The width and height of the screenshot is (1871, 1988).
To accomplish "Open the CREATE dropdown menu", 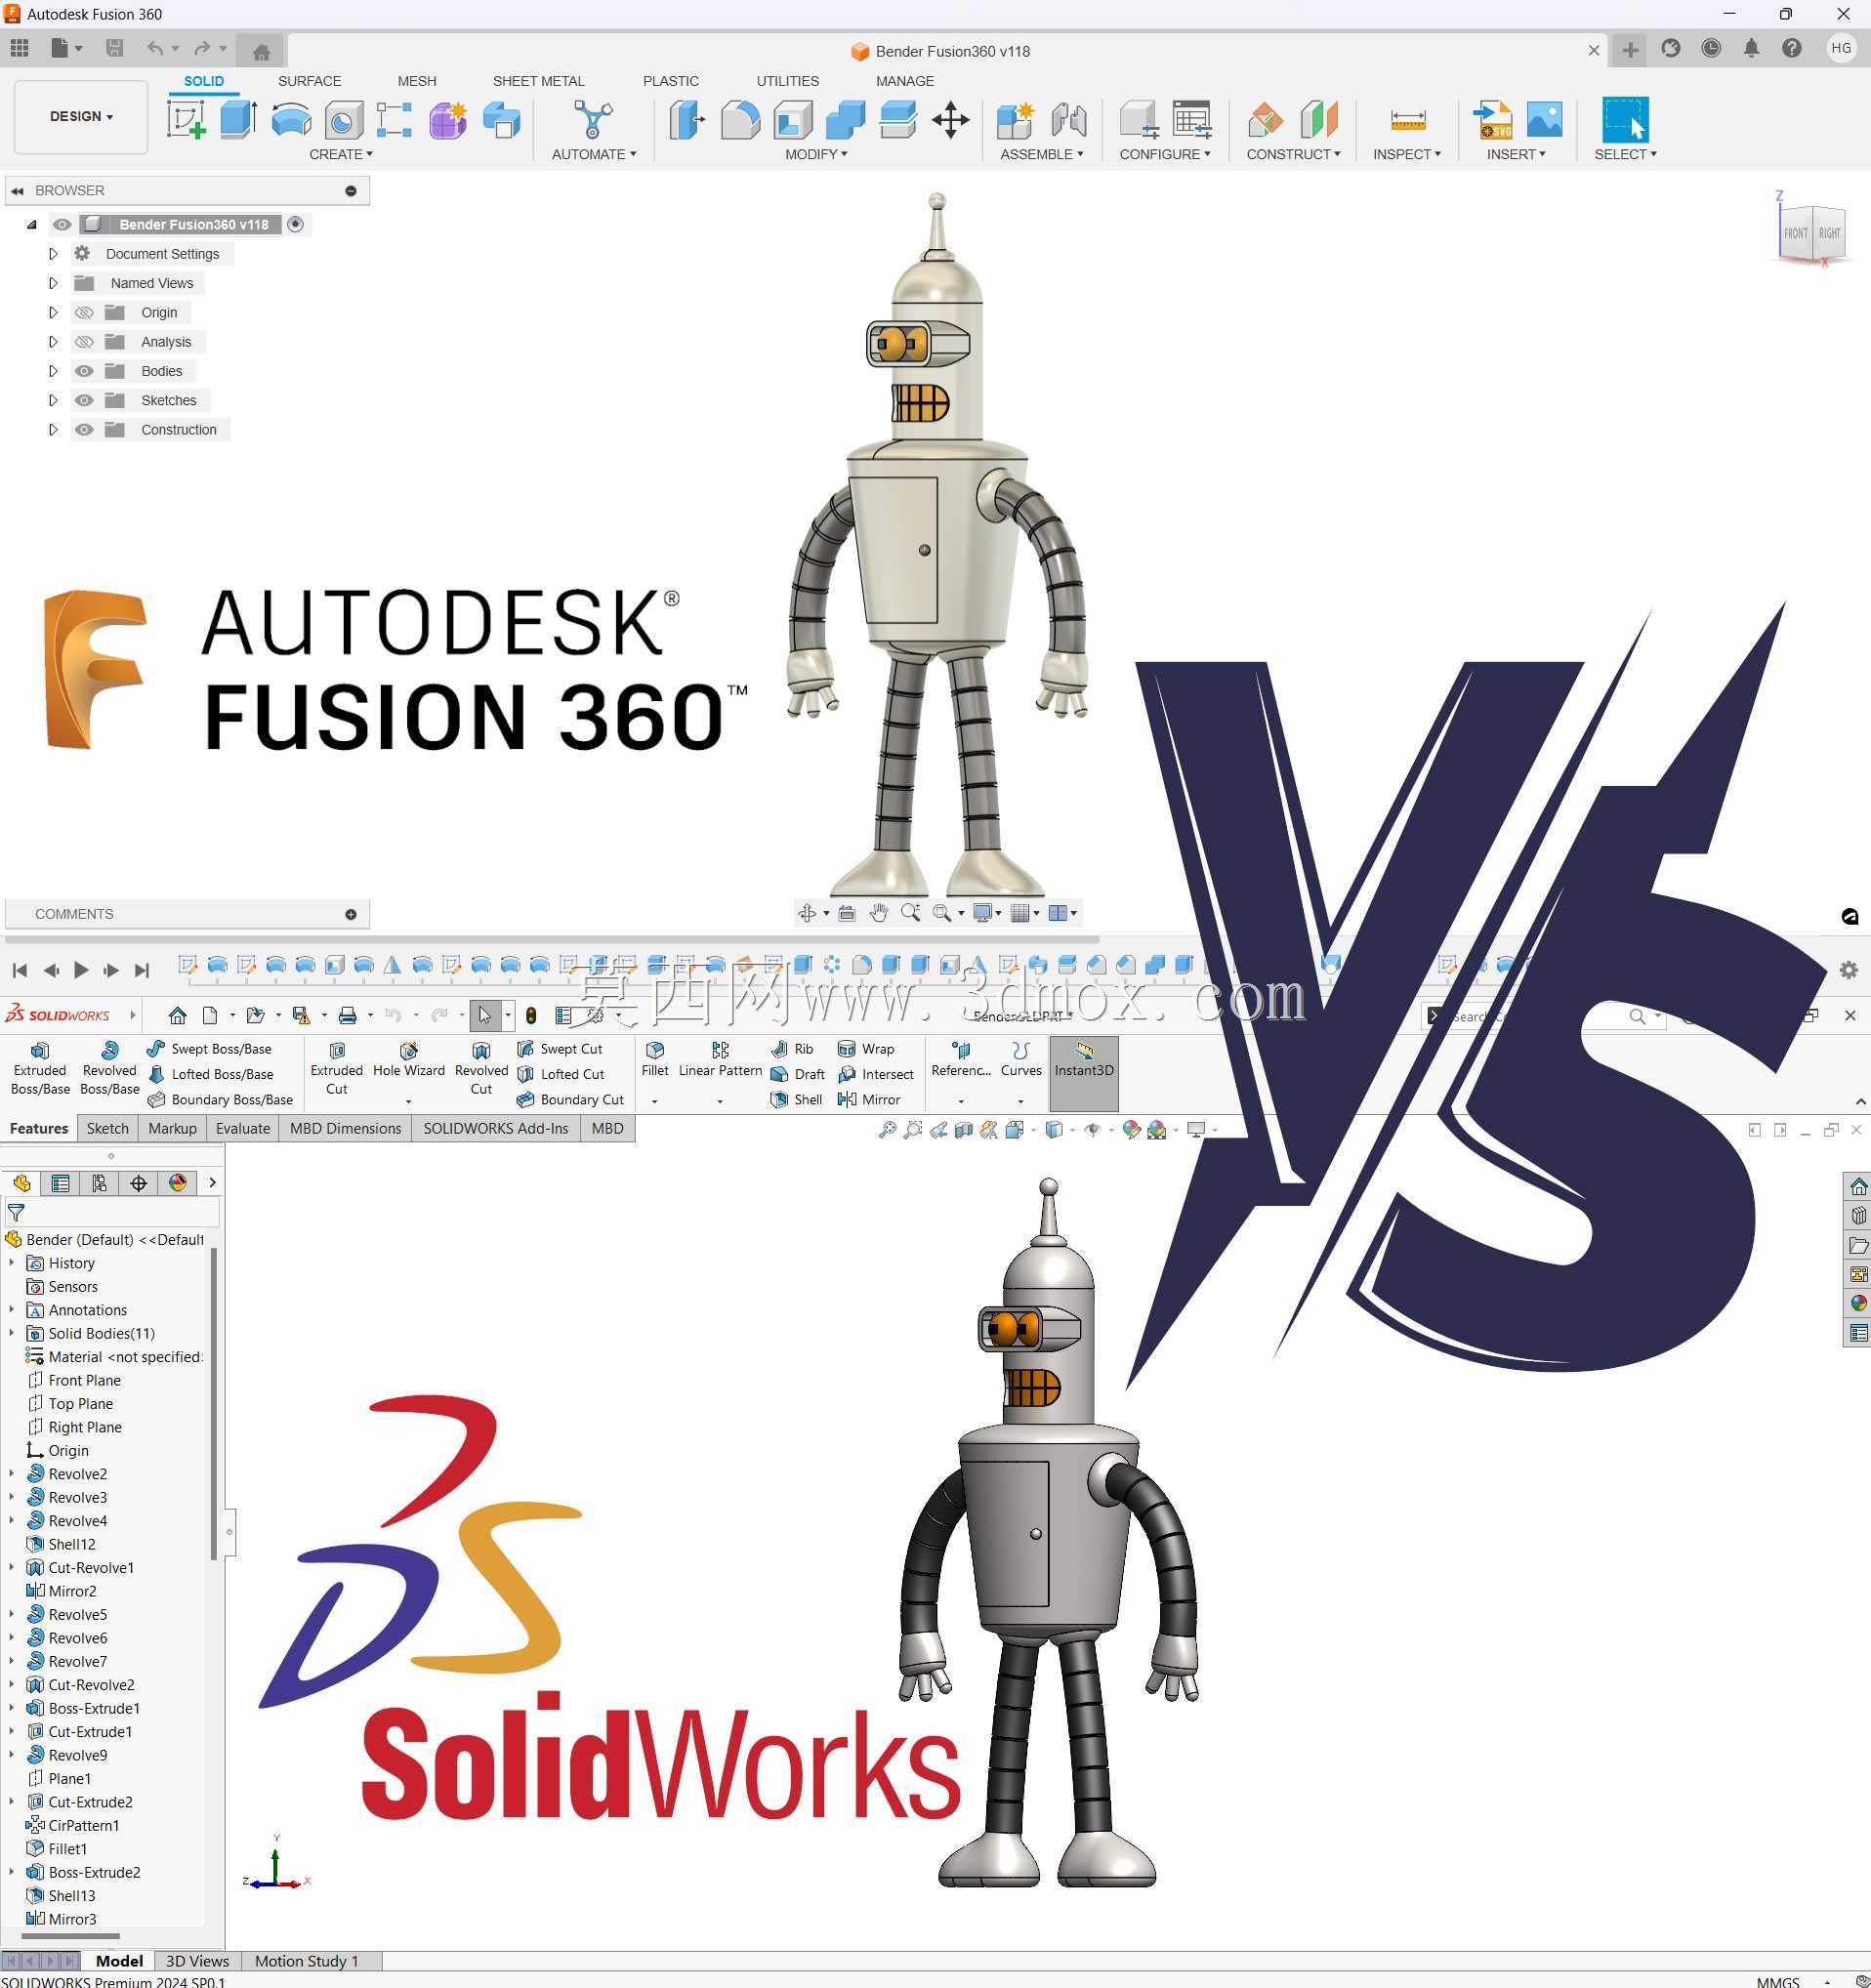I will (341, 154).
